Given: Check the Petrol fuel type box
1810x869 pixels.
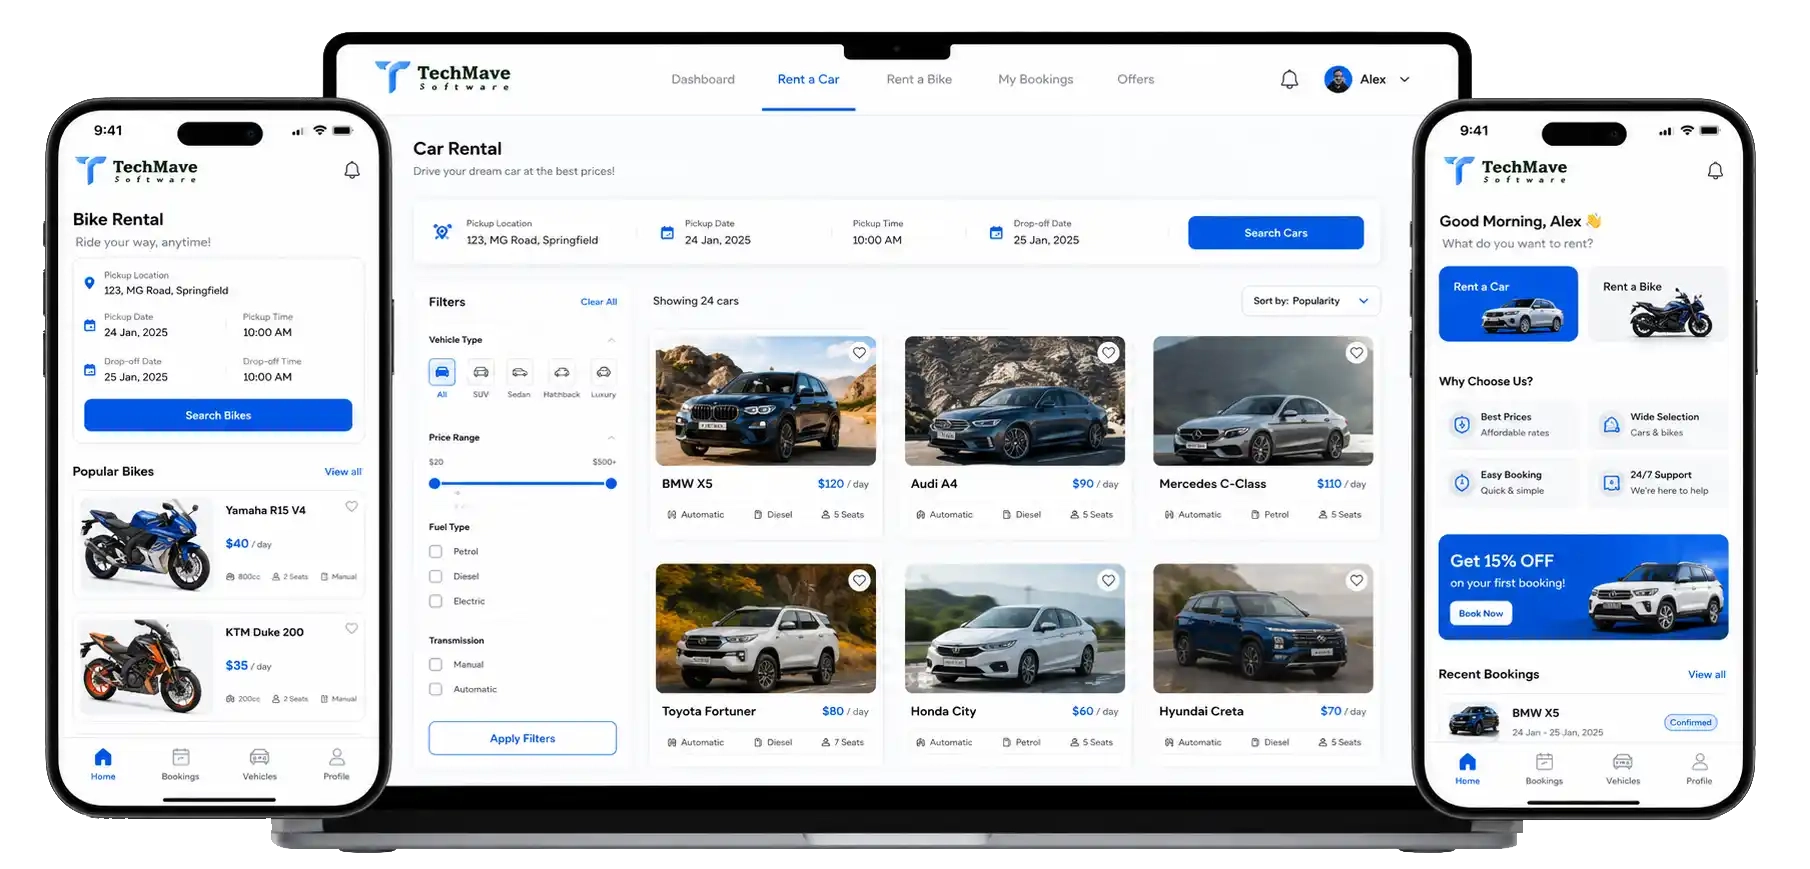Looking at the screenshot, I should (x=436, y=551).
